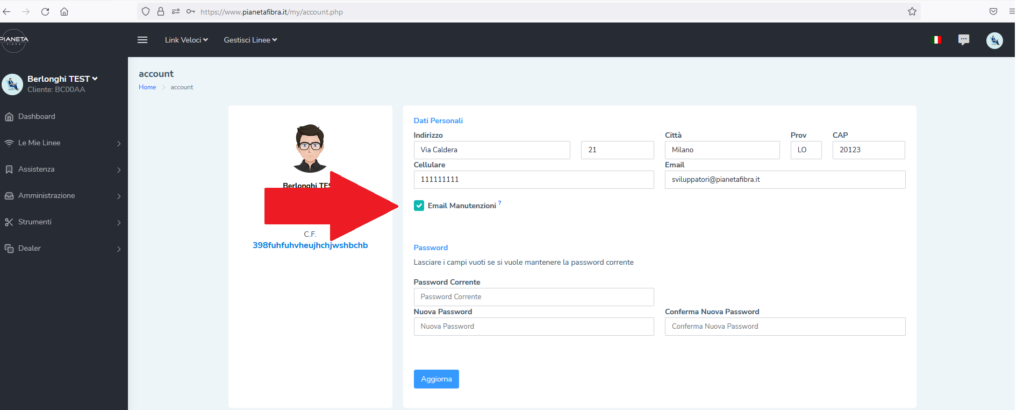This screenshot has width=1024, height=410.
Task: Select Dealer menu item
Action: [x=29, y=248]
